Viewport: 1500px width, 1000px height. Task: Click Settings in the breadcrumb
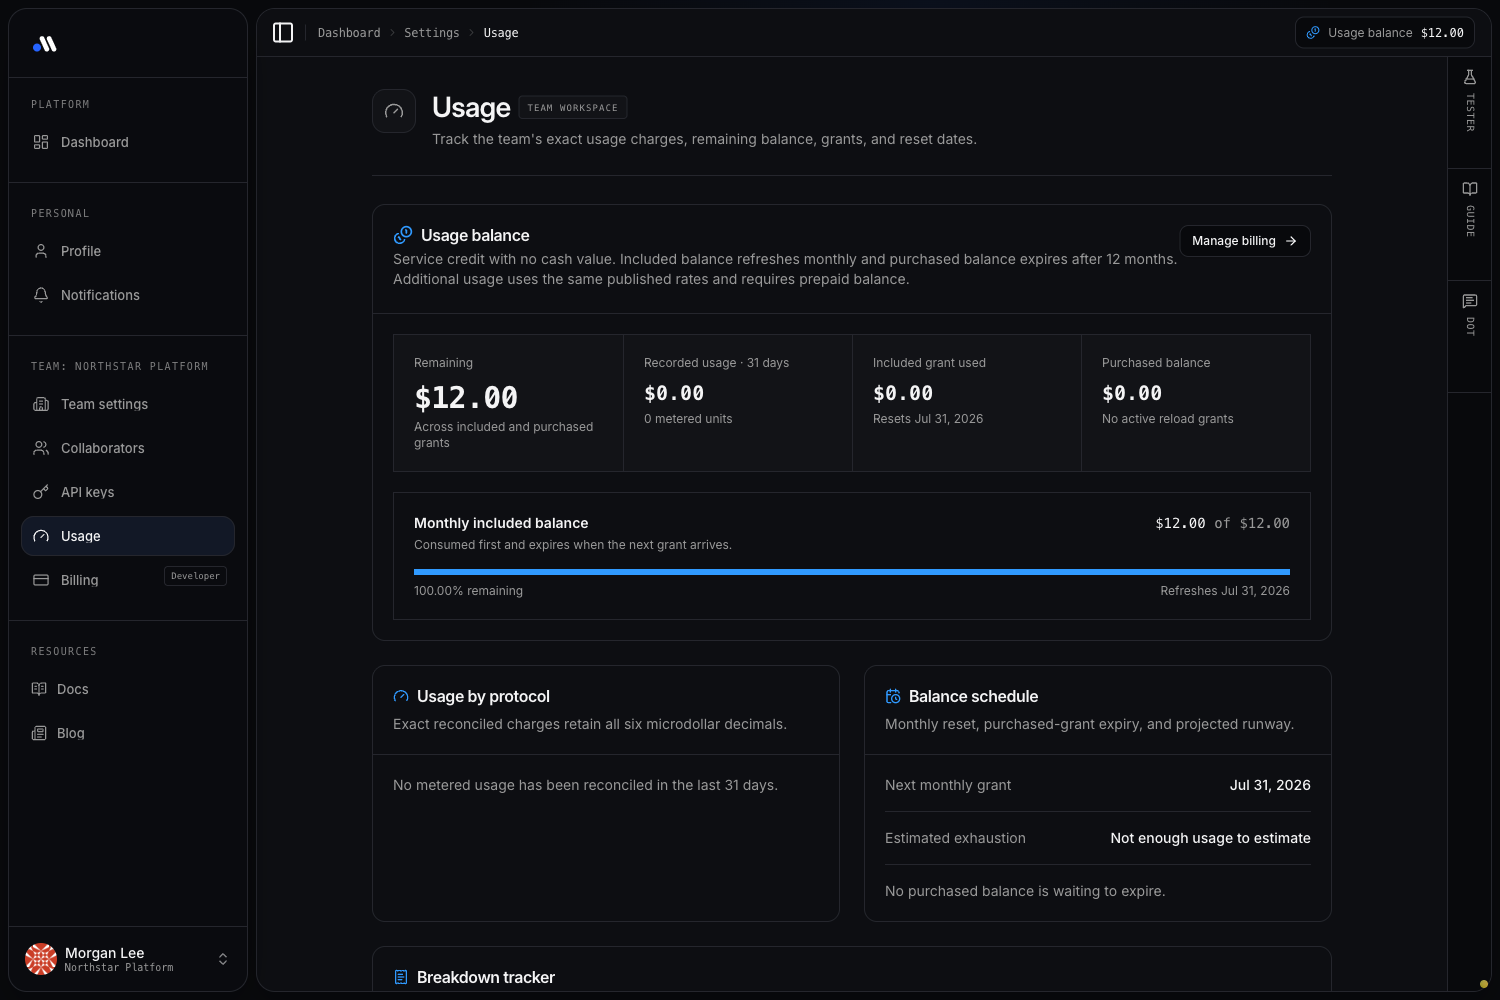(432, 33)
